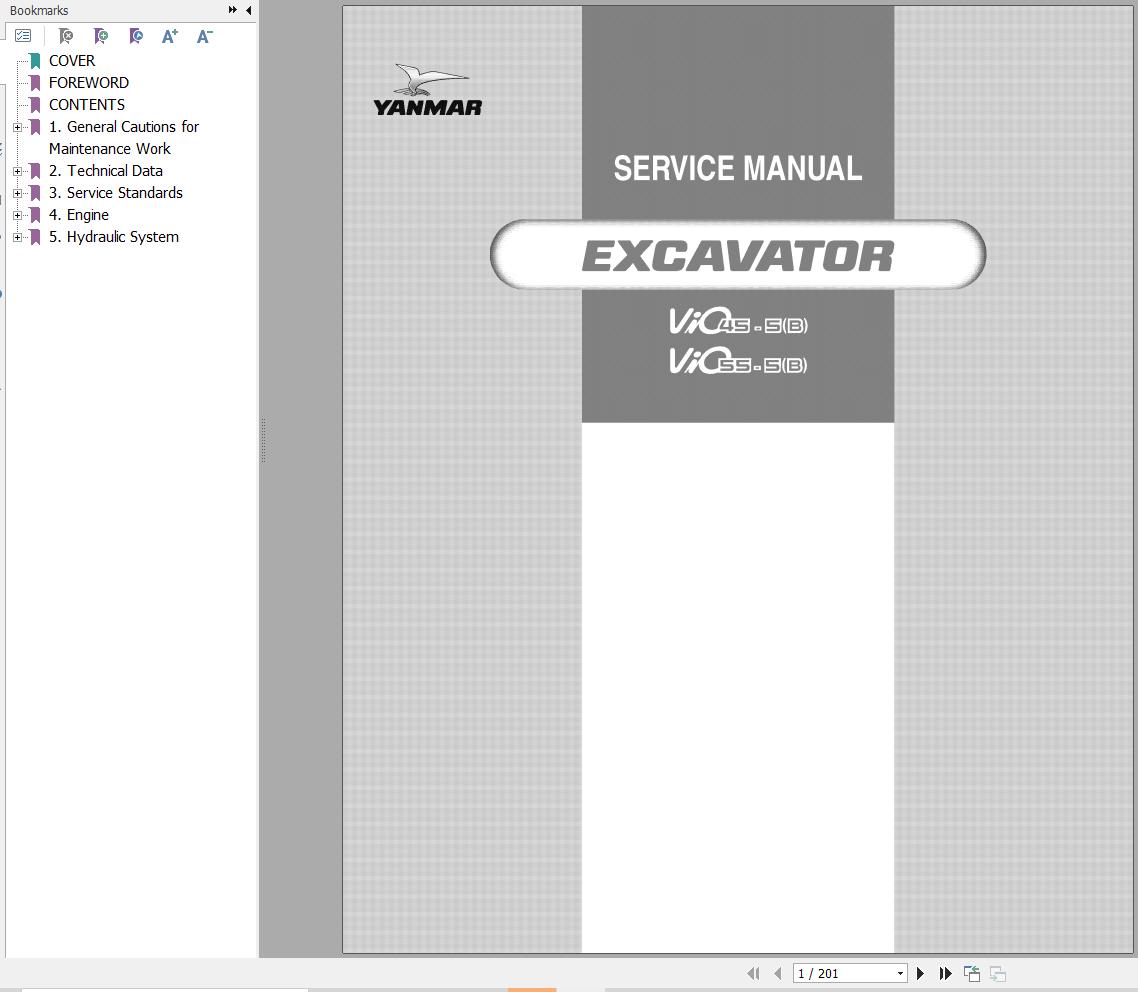
Task: Click the ViO55-5(B) model text
Action: tap(737, 361)
